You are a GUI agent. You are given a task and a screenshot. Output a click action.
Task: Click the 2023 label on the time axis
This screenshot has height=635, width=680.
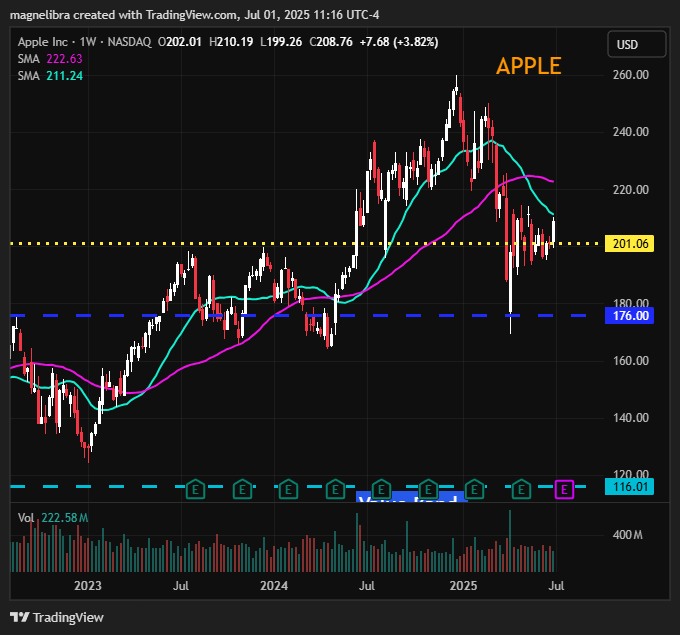click(x=88, y=586)
